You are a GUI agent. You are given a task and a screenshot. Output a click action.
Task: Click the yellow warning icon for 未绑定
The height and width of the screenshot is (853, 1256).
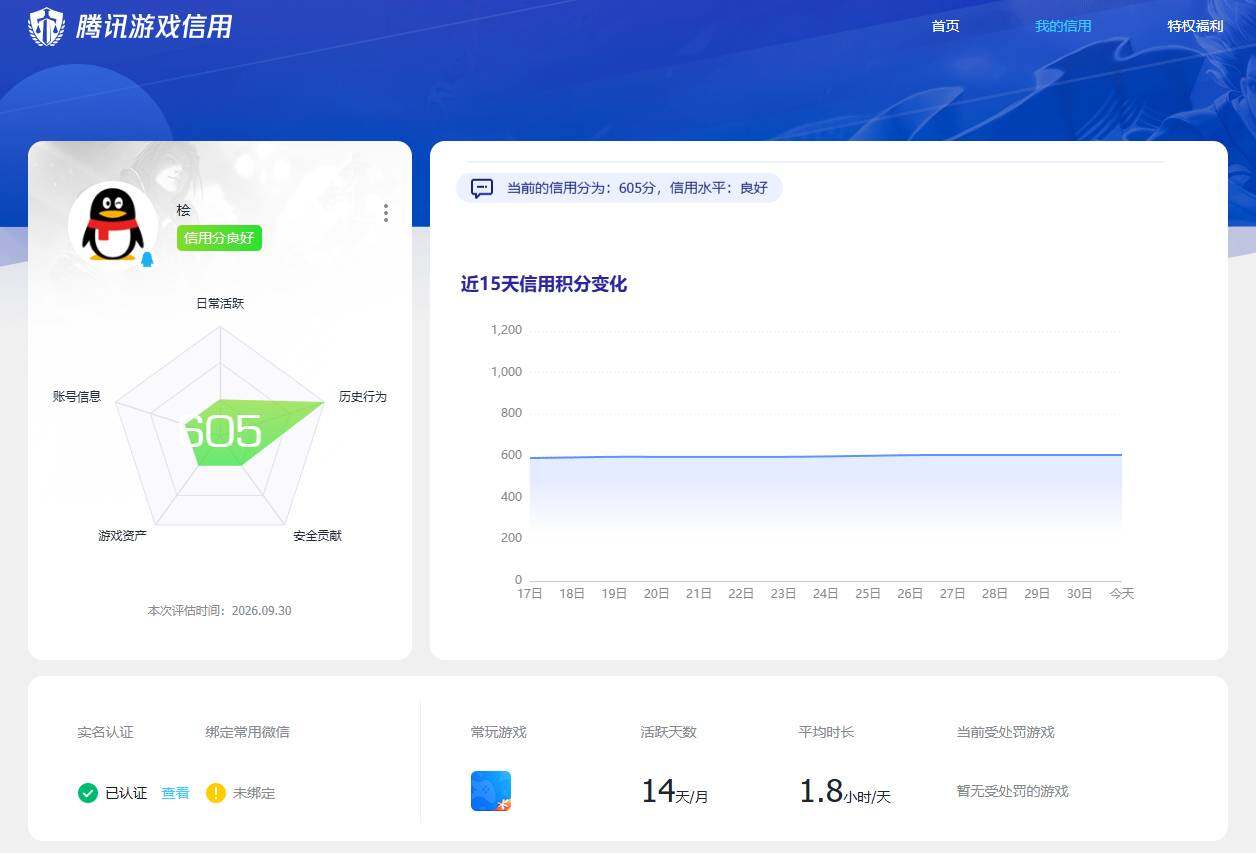(216, 793)
